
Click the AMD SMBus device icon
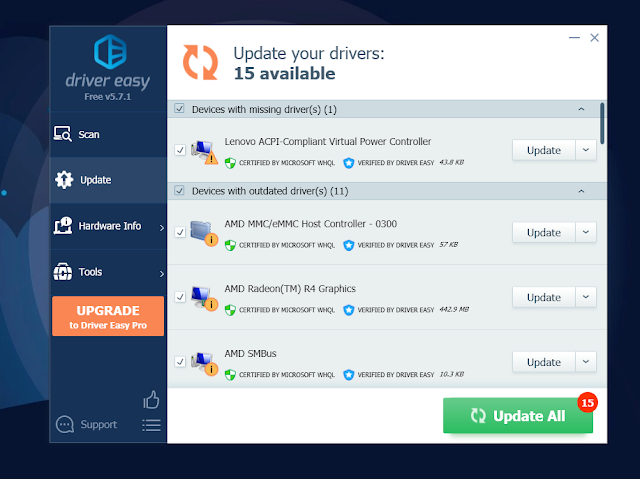click(204, 363)
